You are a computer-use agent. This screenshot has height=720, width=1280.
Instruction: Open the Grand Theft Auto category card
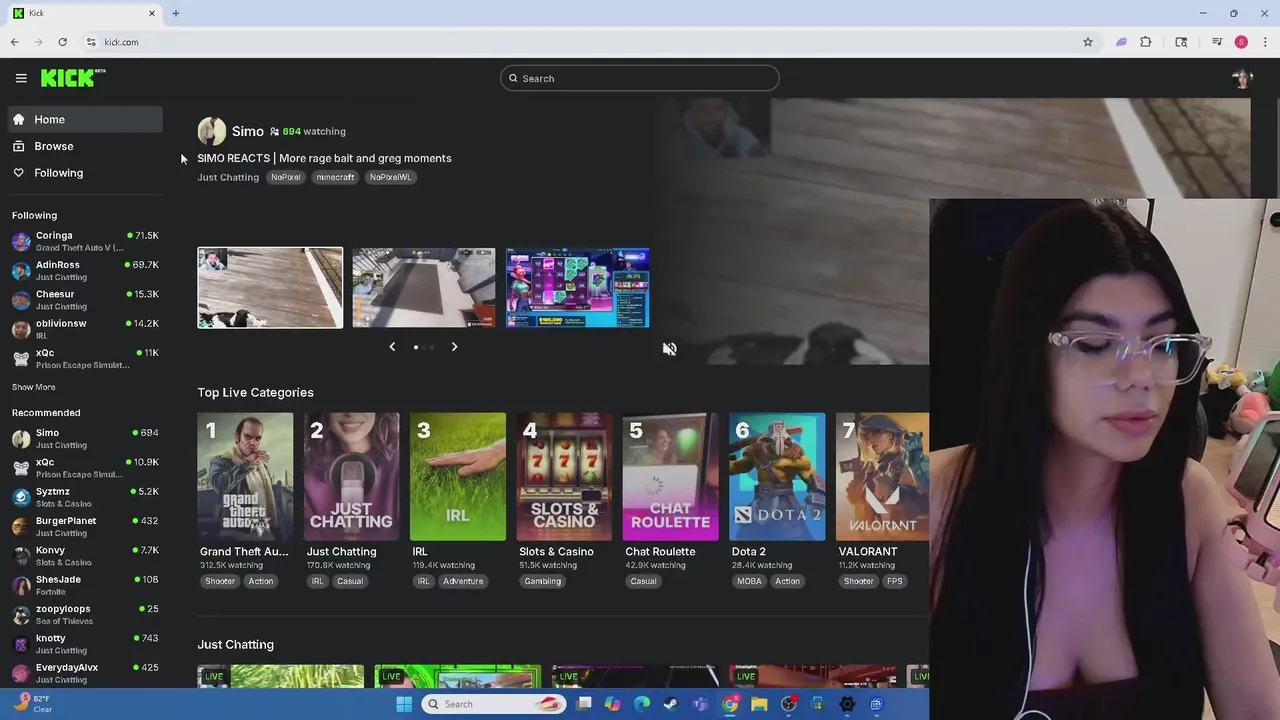(245, 477)
